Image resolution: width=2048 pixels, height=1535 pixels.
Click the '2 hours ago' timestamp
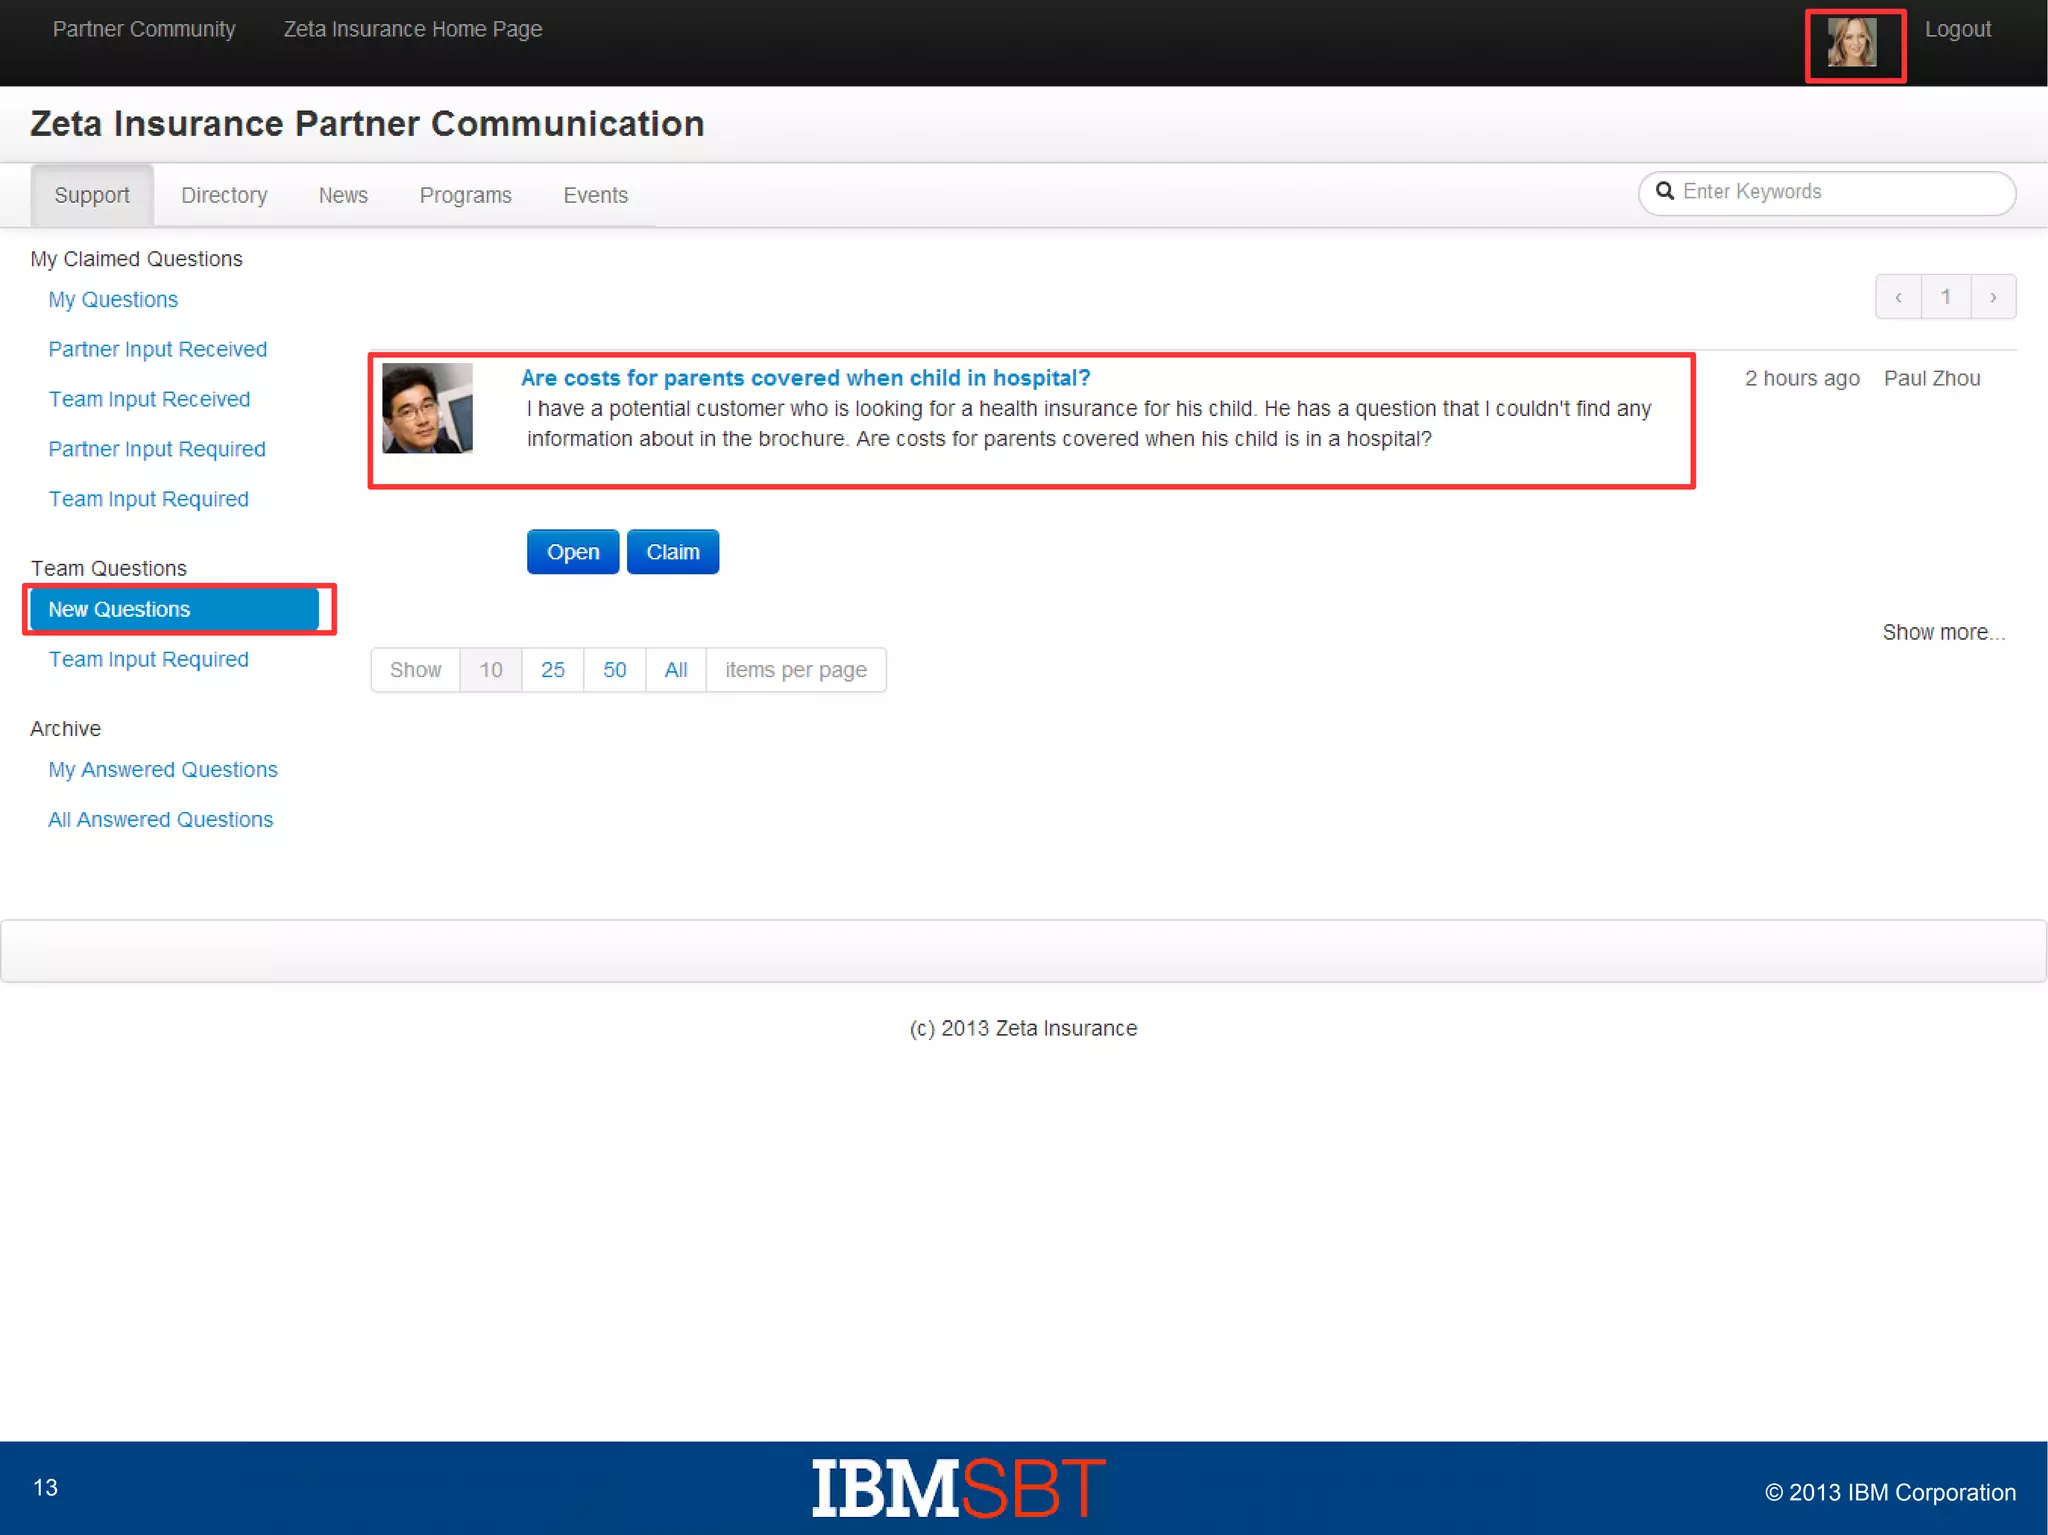(1802, 378)
